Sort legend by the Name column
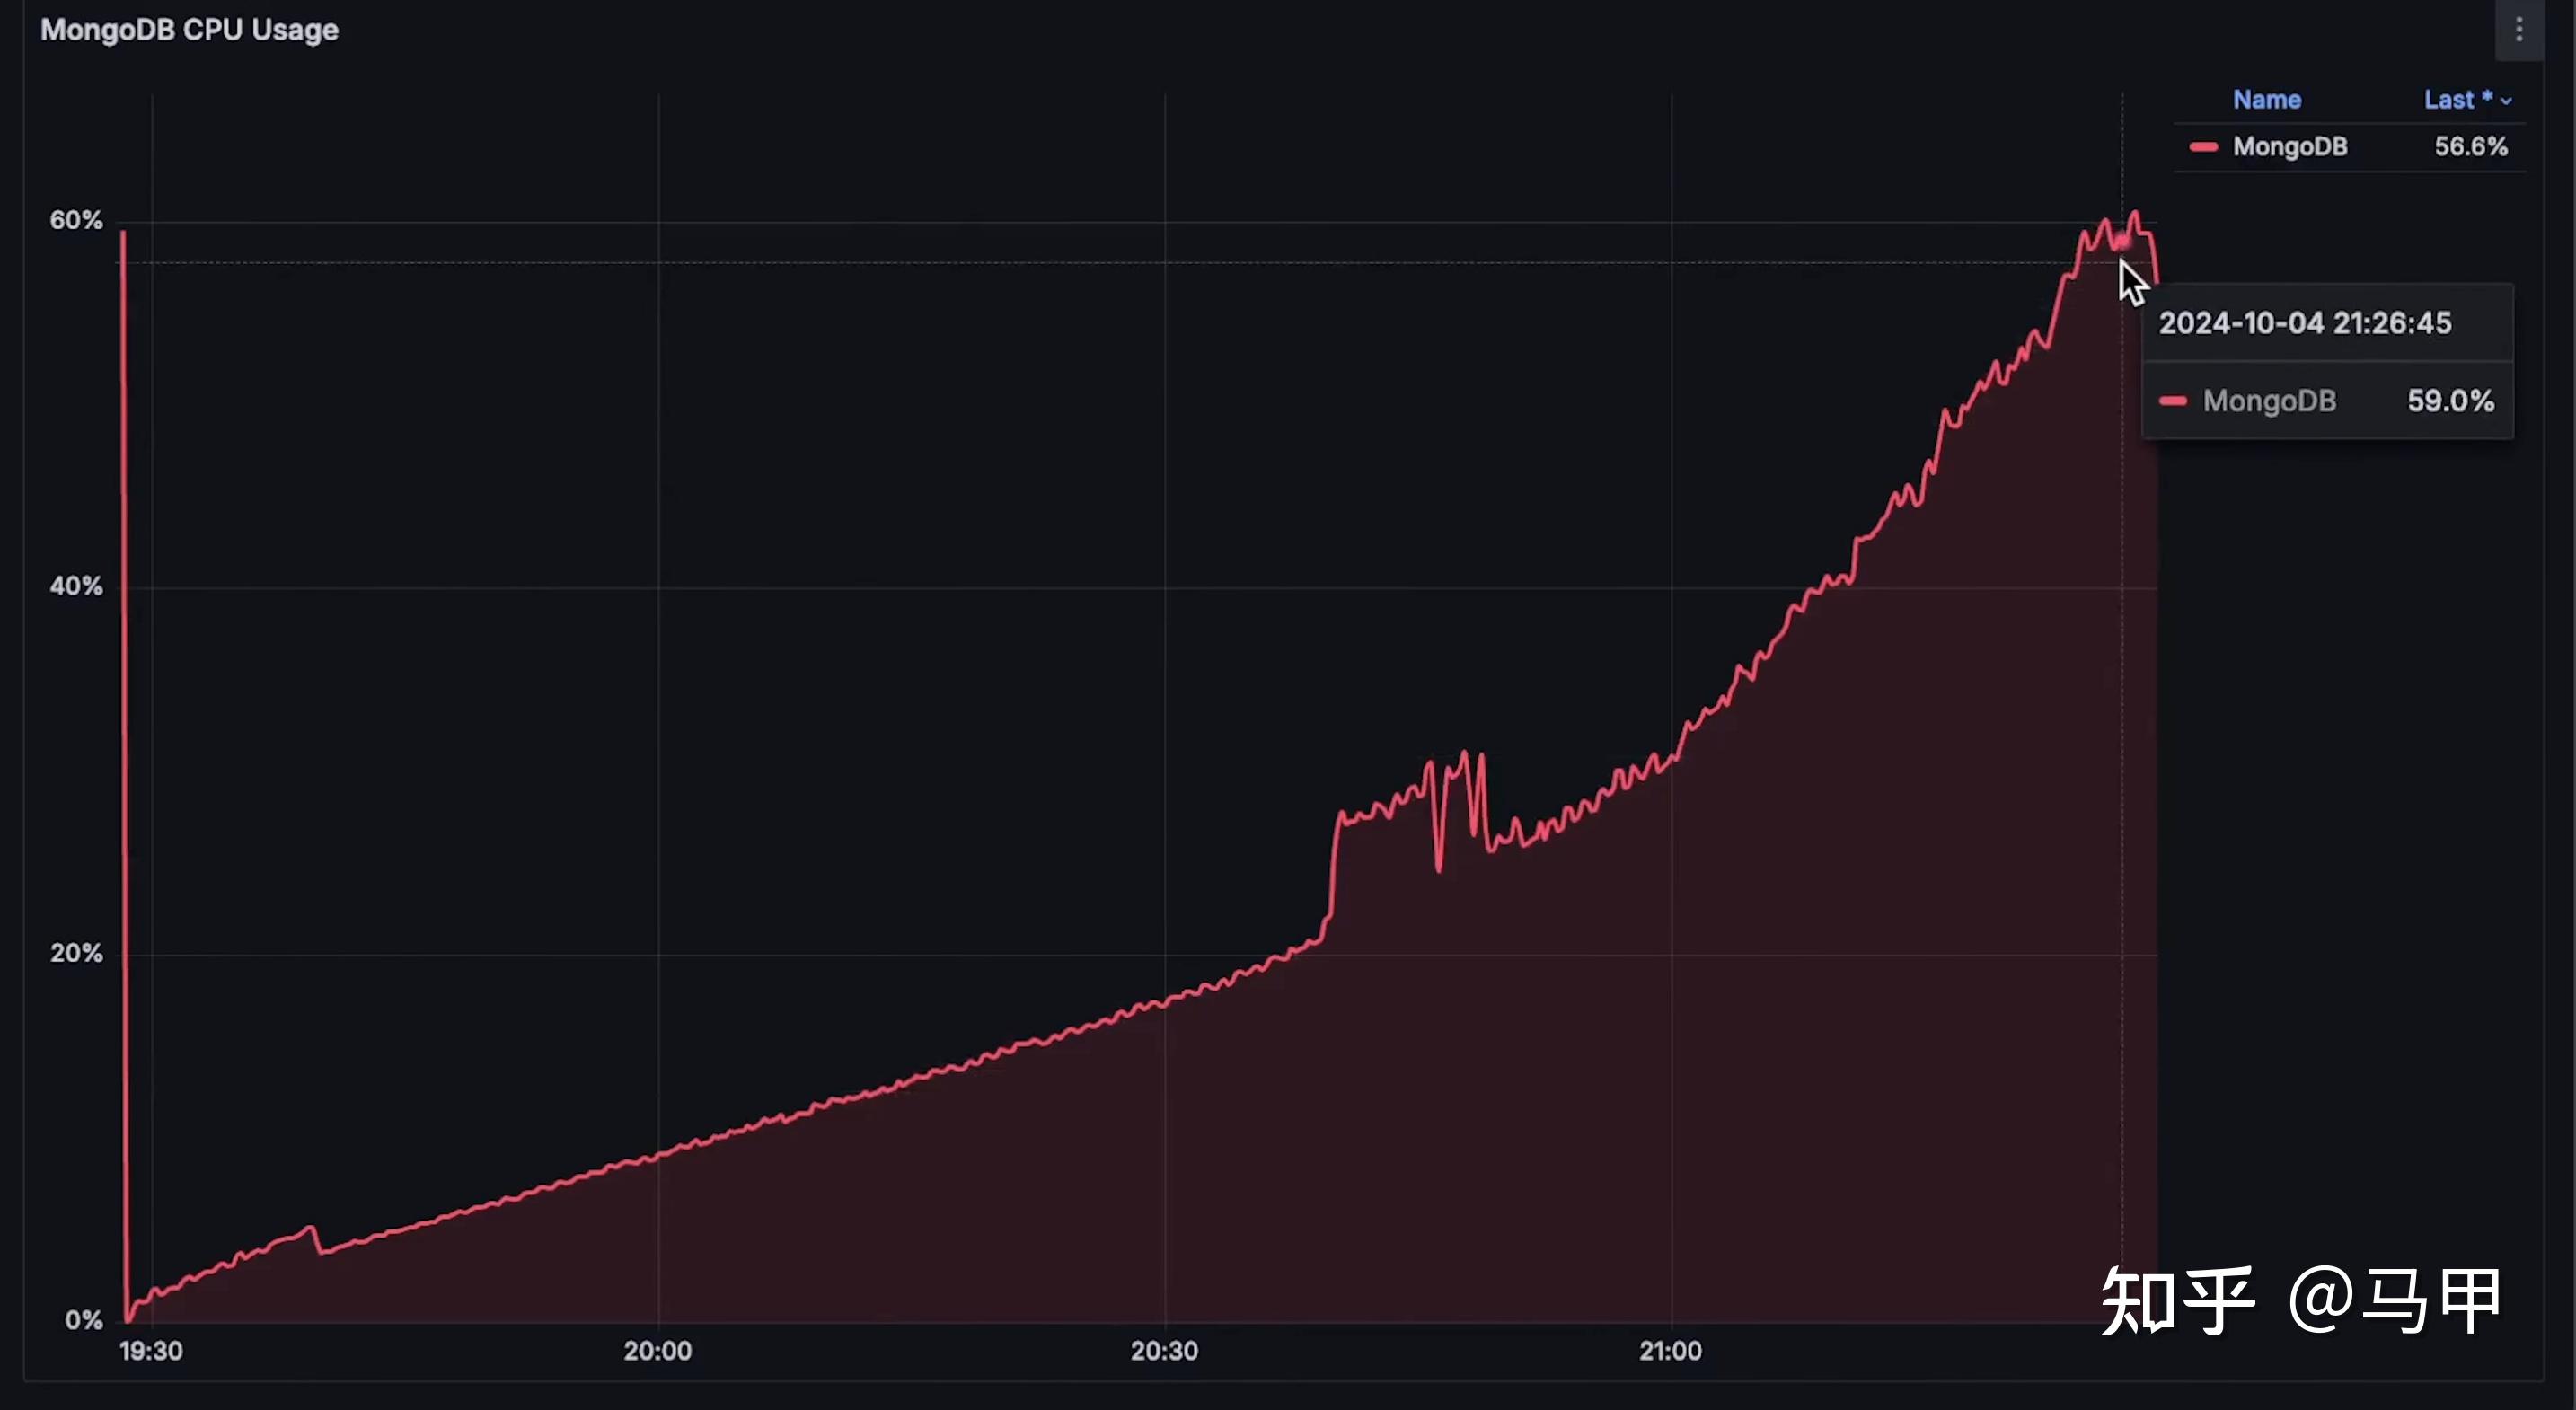2576x1410 pixels. coord(2267,100)
